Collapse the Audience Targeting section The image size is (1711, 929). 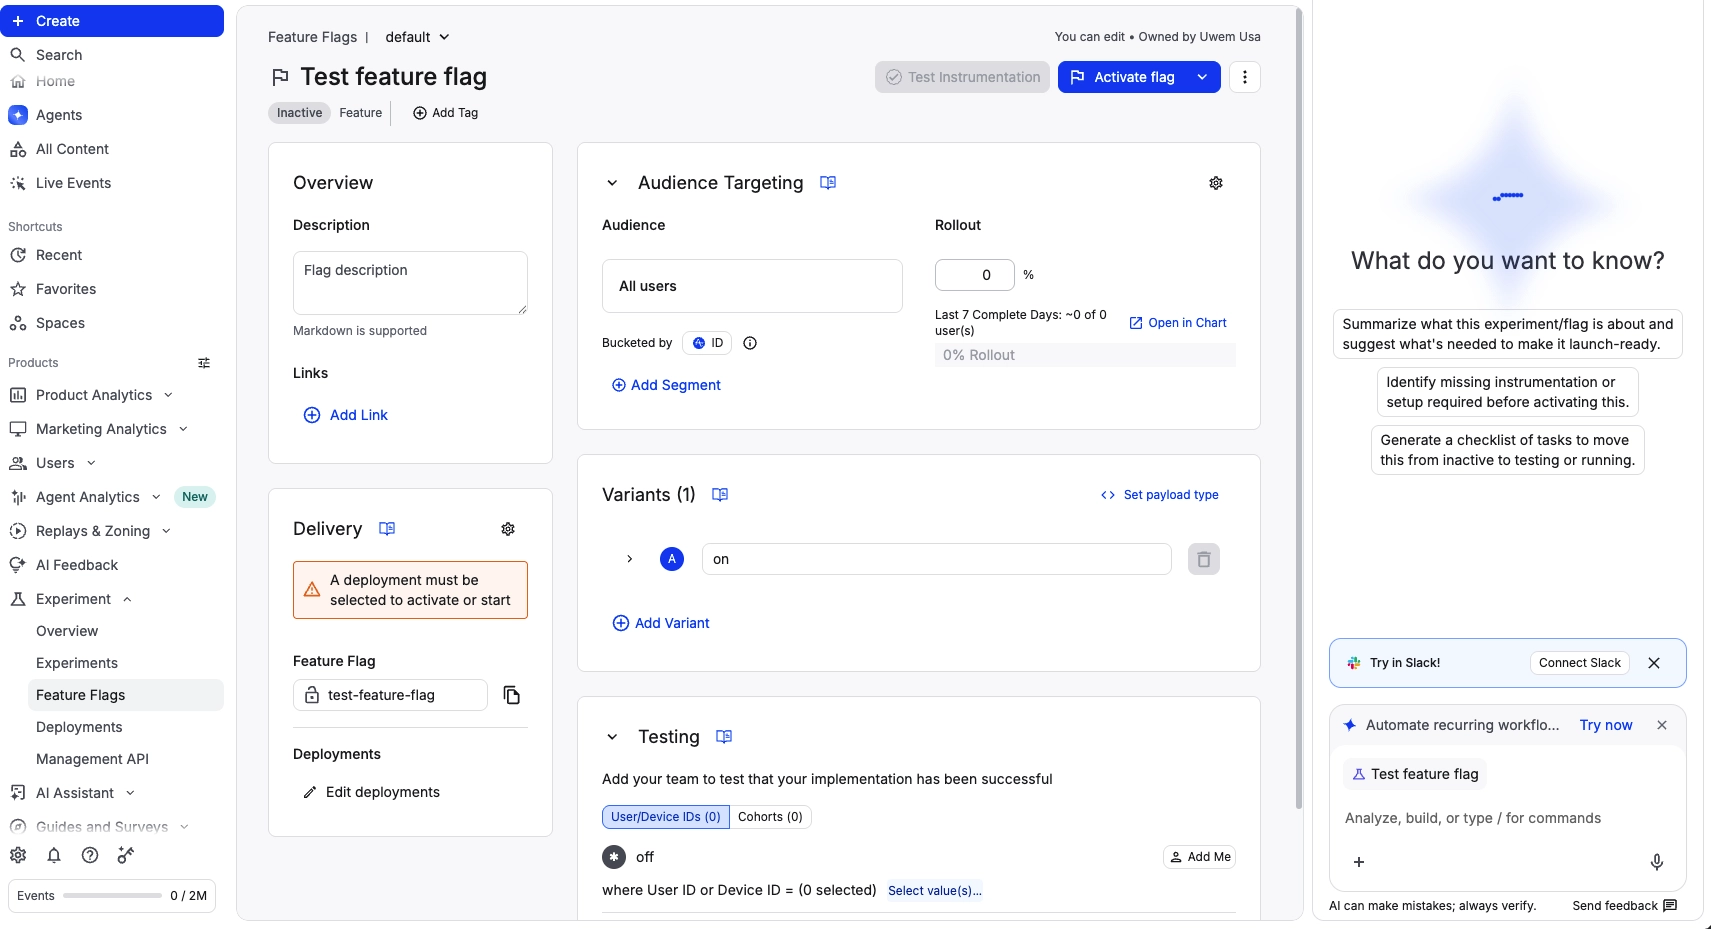(612, 183)
